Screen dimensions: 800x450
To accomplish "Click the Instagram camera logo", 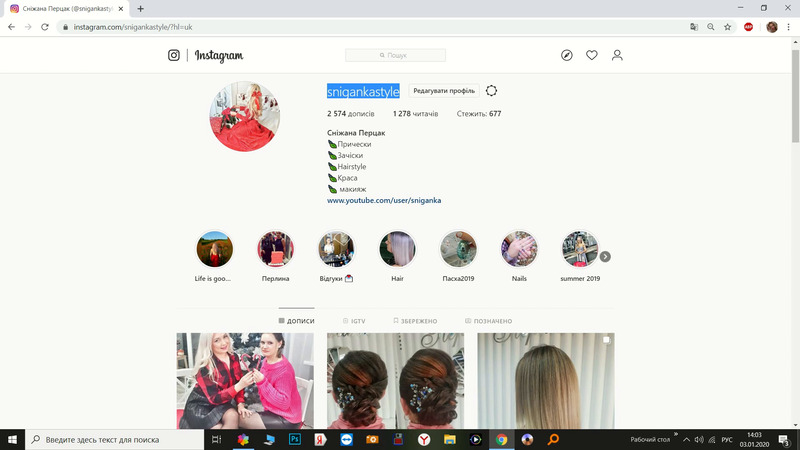I will (x=174, y=56).
